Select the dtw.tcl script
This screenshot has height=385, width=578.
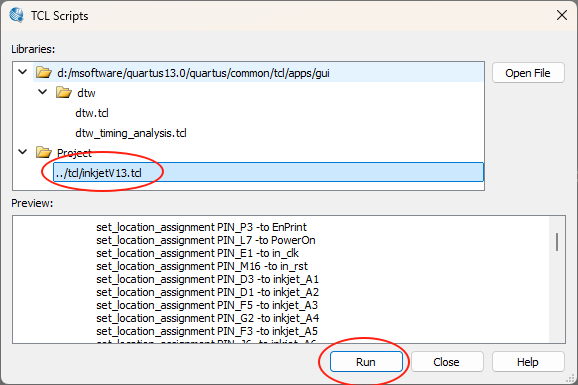pyautogui.click(x=92, y=113)
